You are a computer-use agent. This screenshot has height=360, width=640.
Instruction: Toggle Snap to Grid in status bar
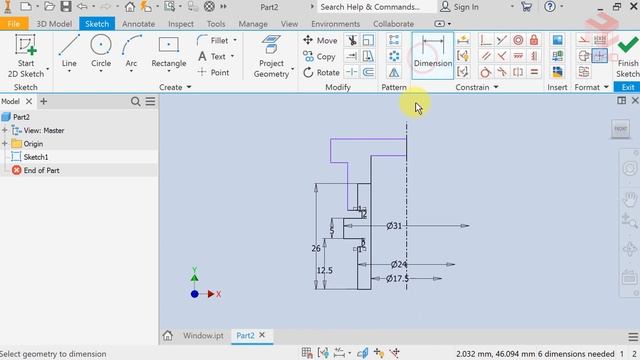click(307, 353)
